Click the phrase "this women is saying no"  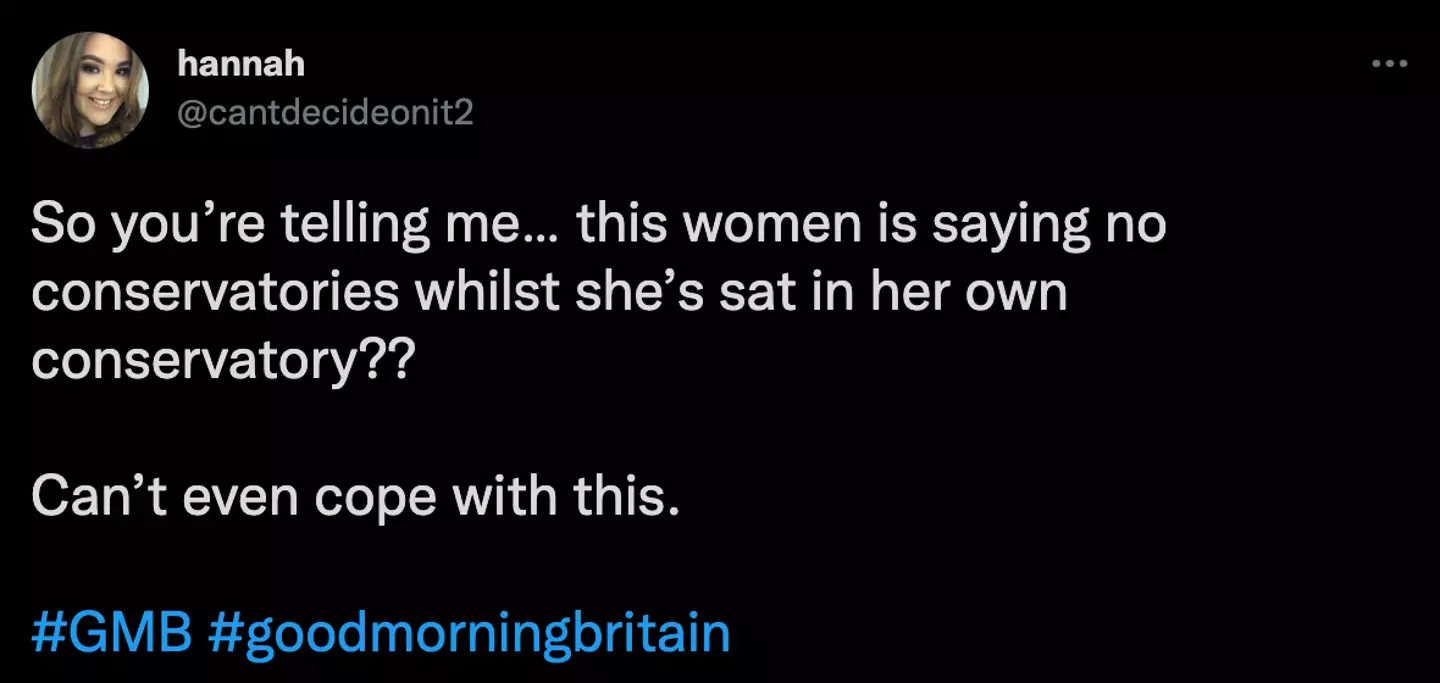click(870, 226)
